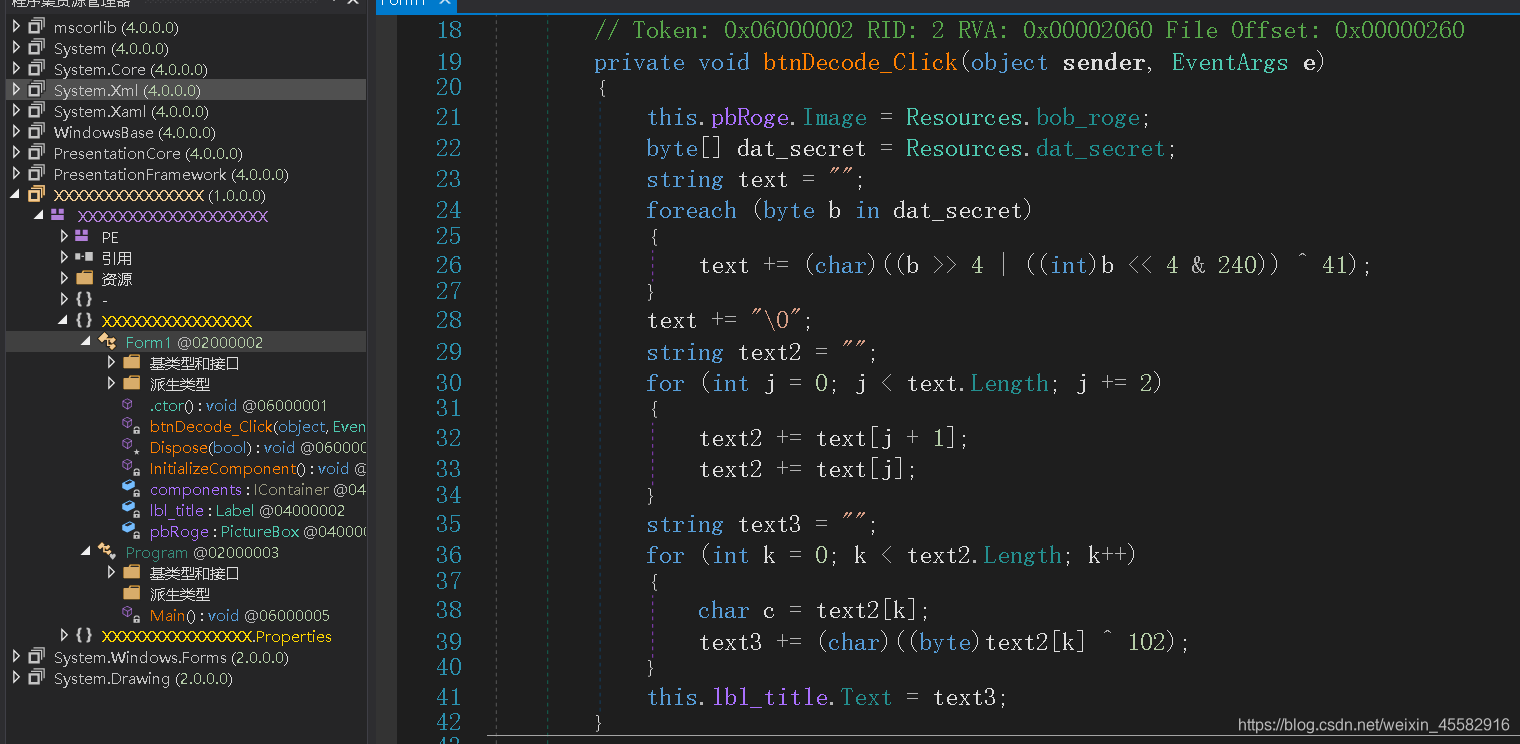Click the 引用 references icon
Image resolution: width=1520 pixels, height=744 pixels.
pos(85,258)
